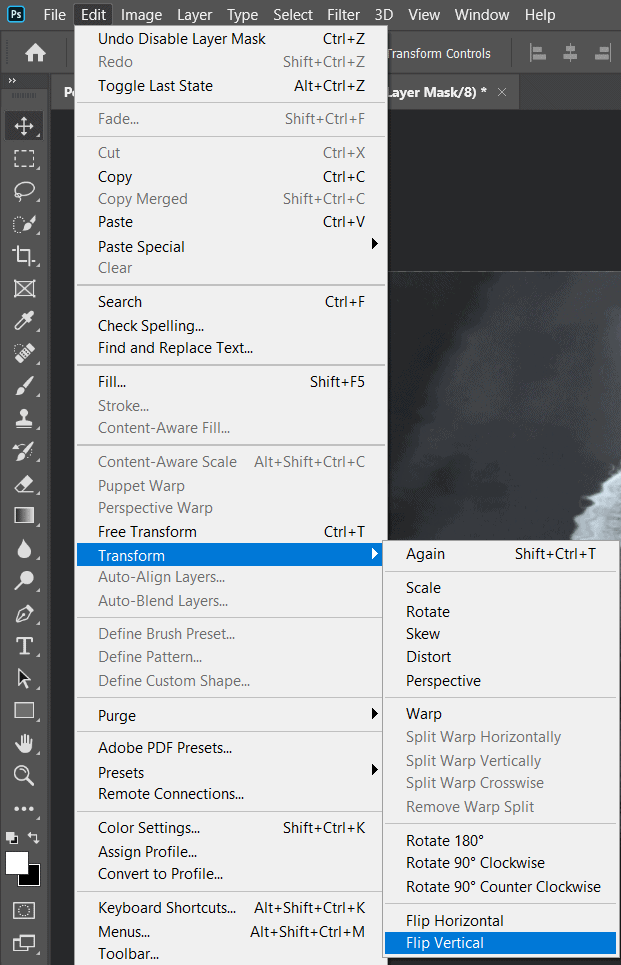This screenshot has width=621, height=965.
Task: Select the Hand tool
Action: pos(24,743)
